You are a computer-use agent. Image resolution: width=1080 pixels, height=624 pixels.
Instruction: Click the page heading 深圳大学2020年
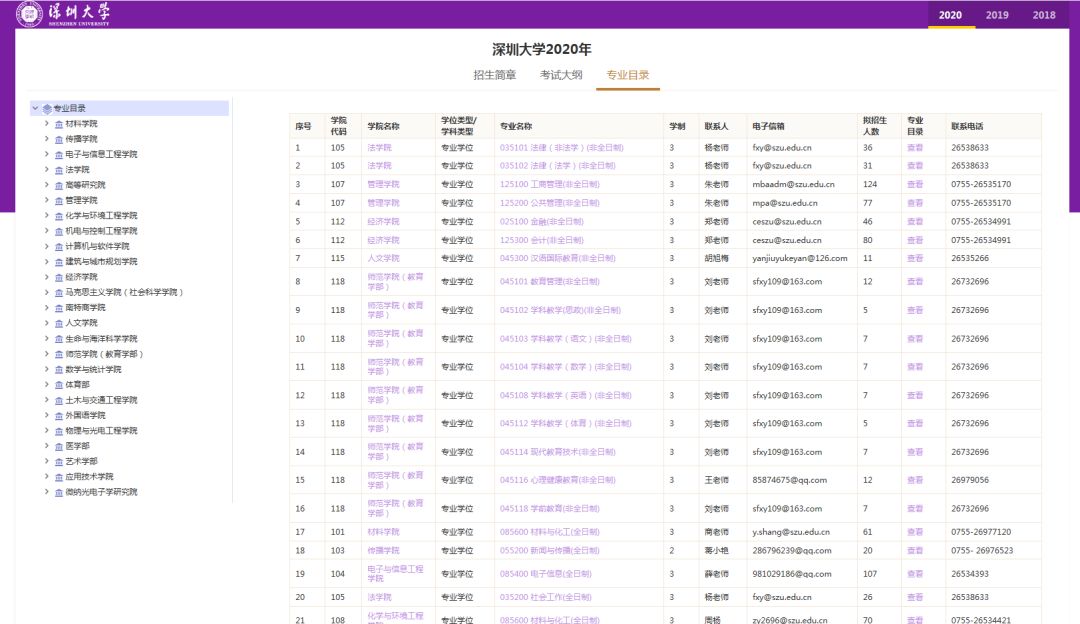tap(541, 50)
